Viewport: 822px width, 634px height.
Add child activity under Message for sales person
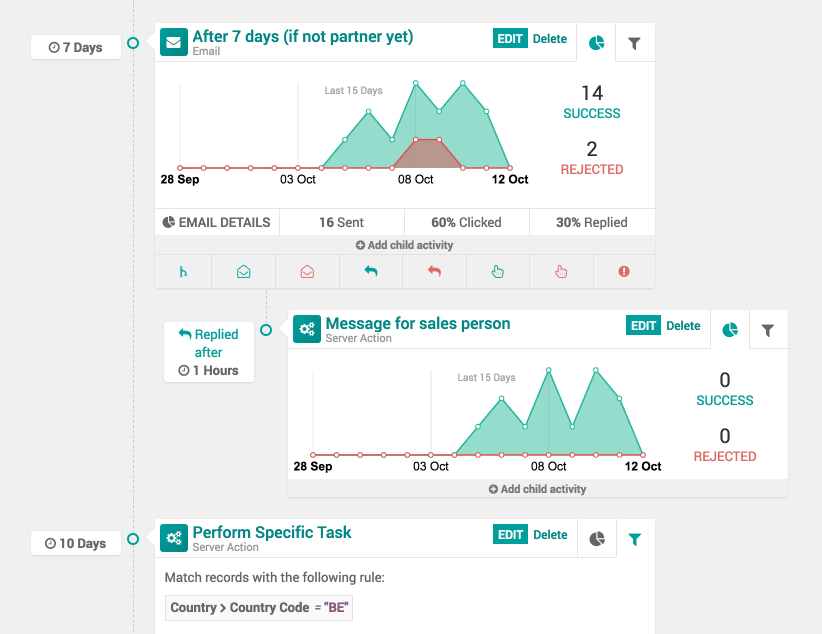537,489
